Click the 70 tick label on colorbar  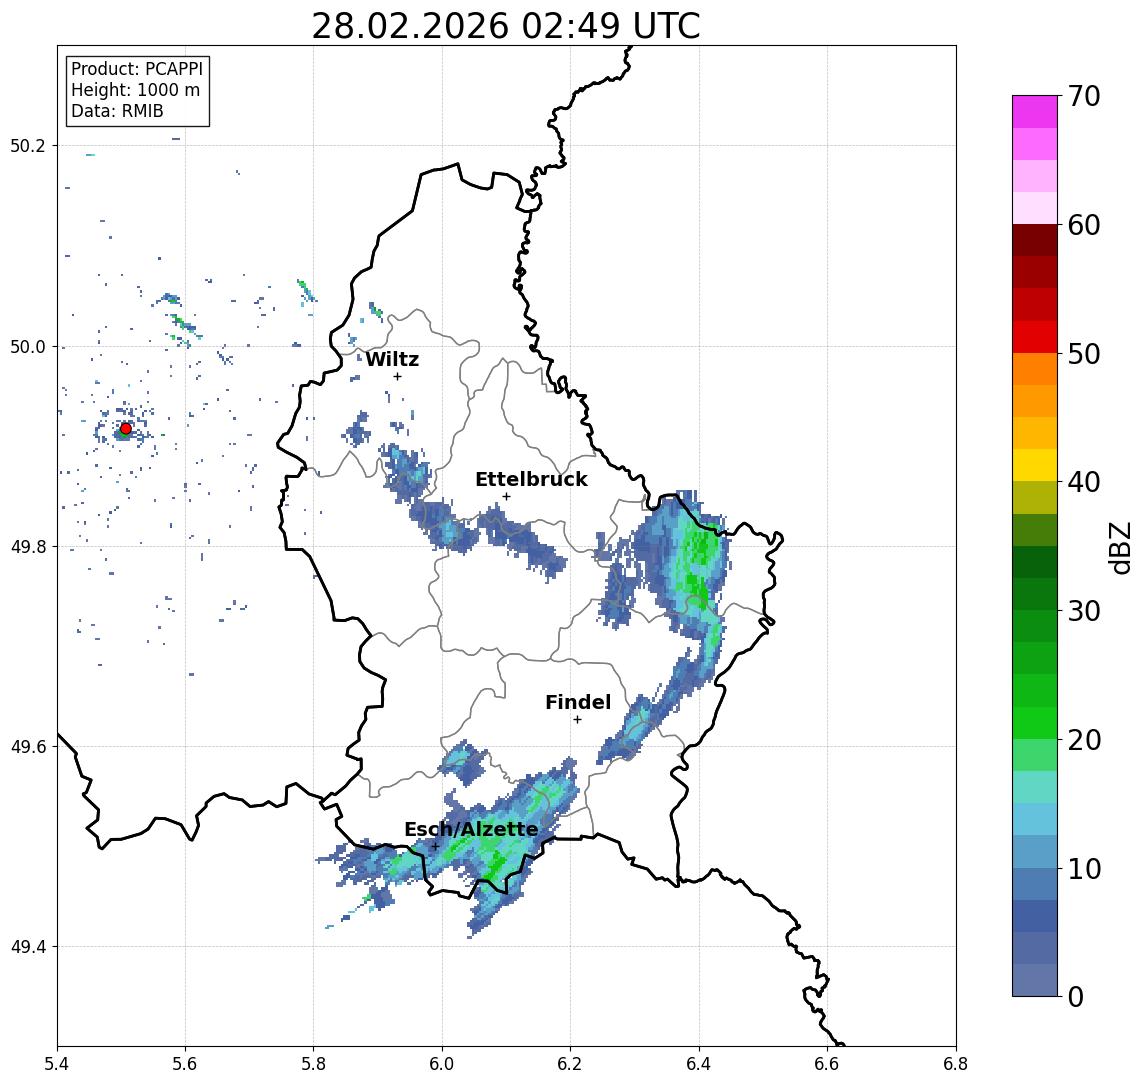pos(1084,96)
